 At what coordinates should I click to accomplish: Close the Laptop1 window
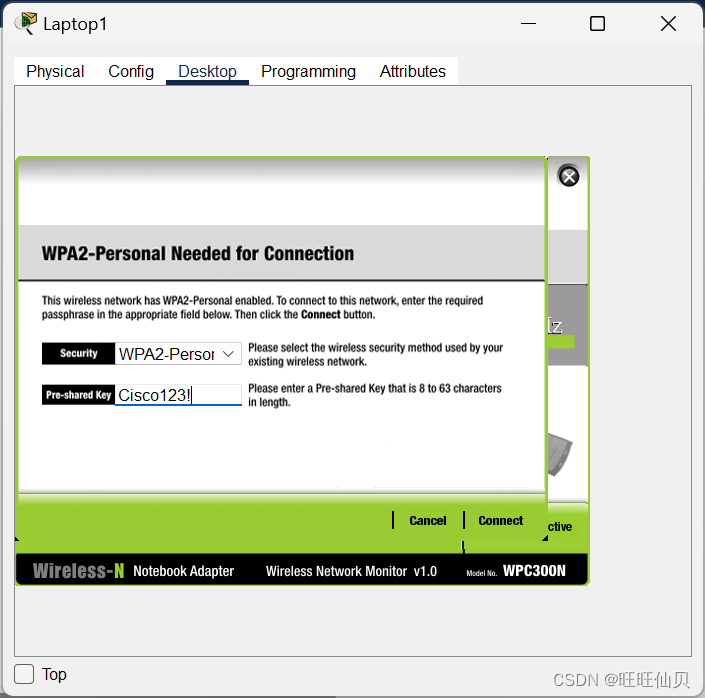click(x=669, y=23)
